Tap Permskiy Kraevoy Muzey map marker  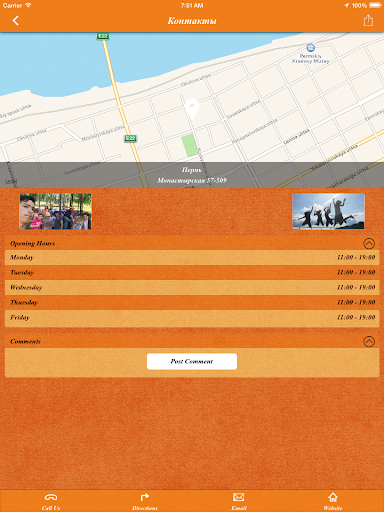(310, 48)
